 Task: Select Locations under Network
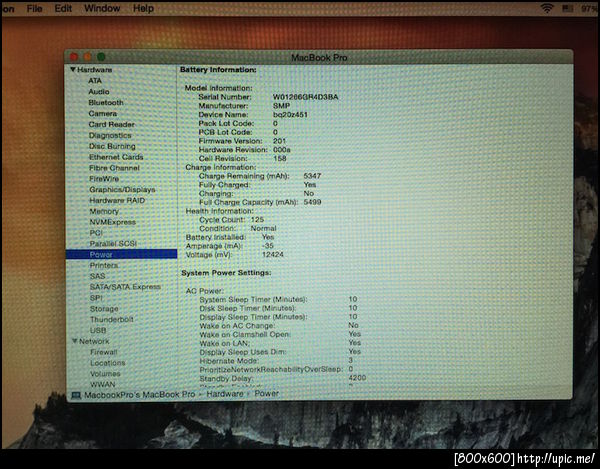tap(108, 363)
